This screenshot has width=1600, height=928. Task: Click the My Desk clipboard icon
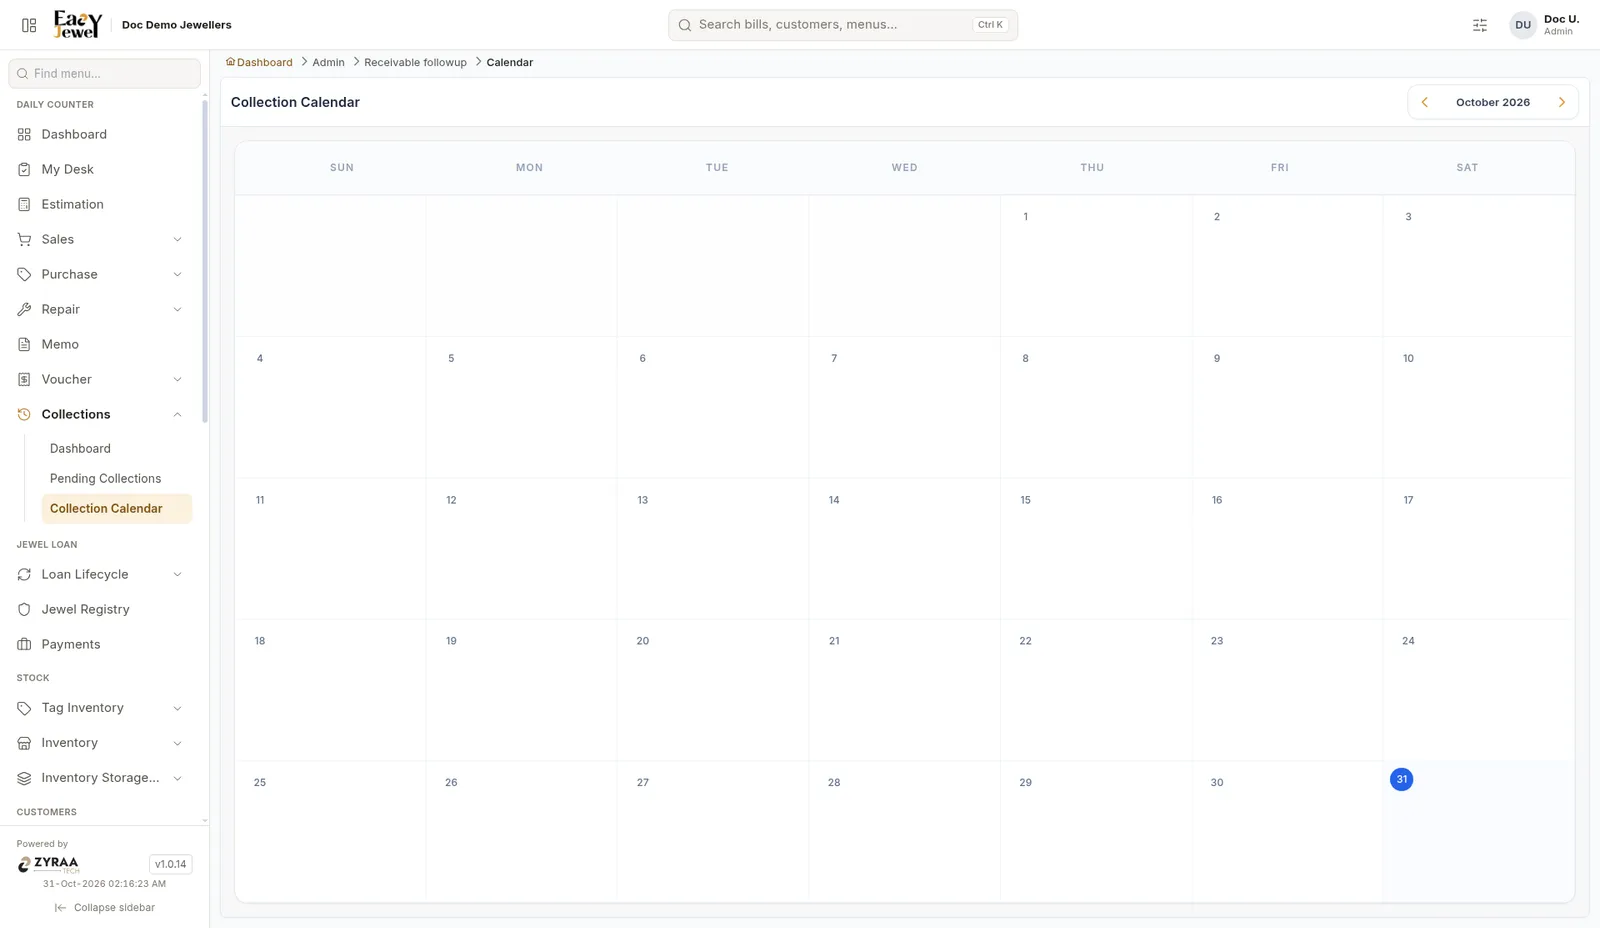click(24, 169)
